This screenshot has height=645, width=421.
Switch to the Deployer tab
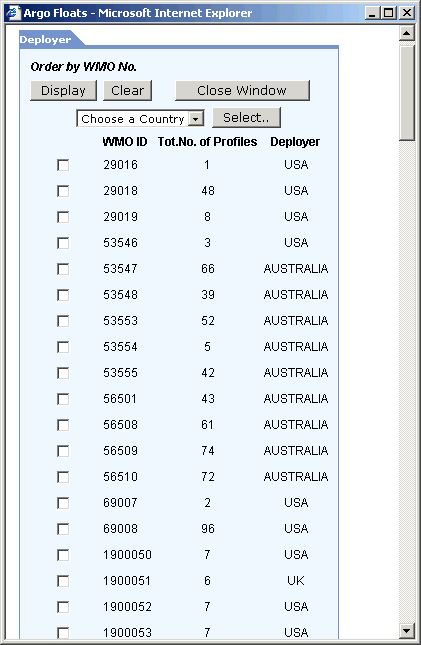coord(45,39)
